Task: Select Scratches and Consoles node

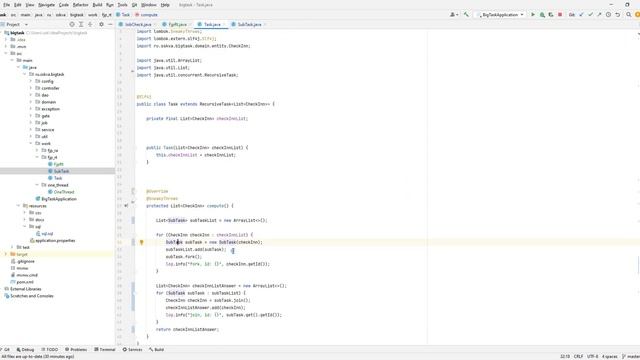Action: click(31, 296)
